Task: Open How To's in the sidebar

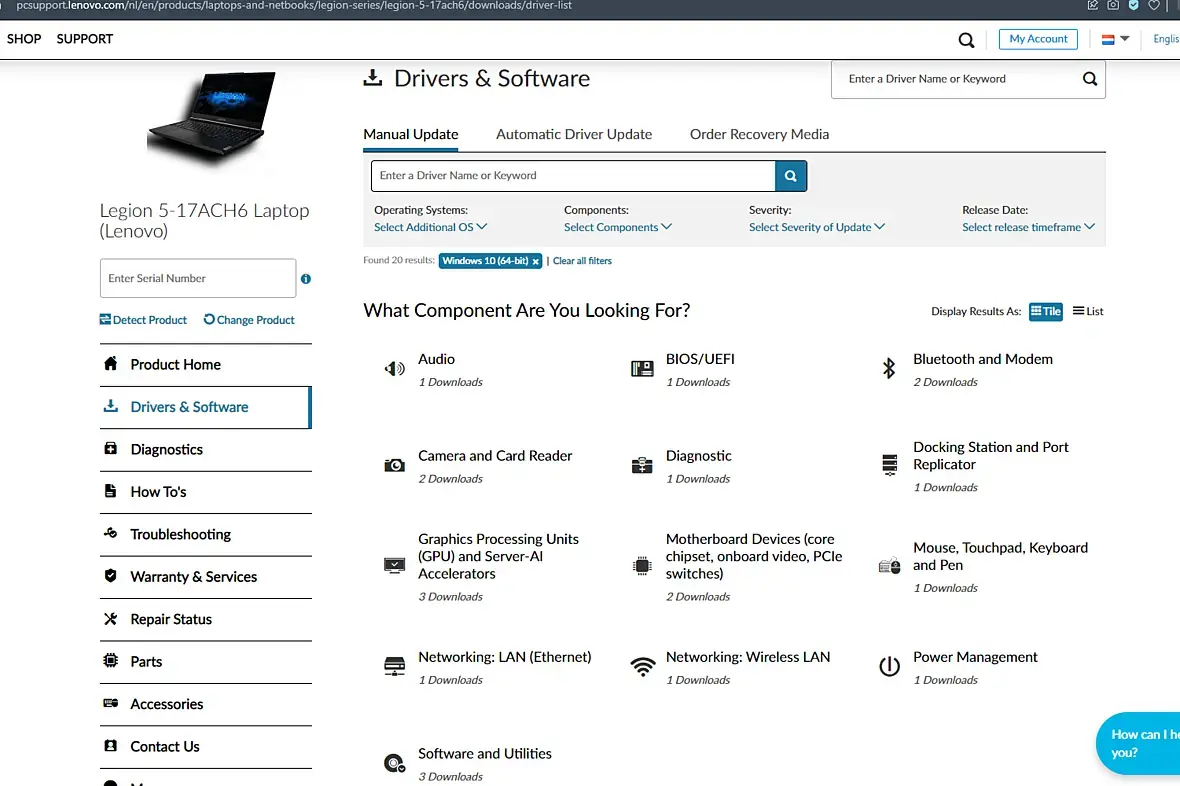Action: click(x=205, y=492)
